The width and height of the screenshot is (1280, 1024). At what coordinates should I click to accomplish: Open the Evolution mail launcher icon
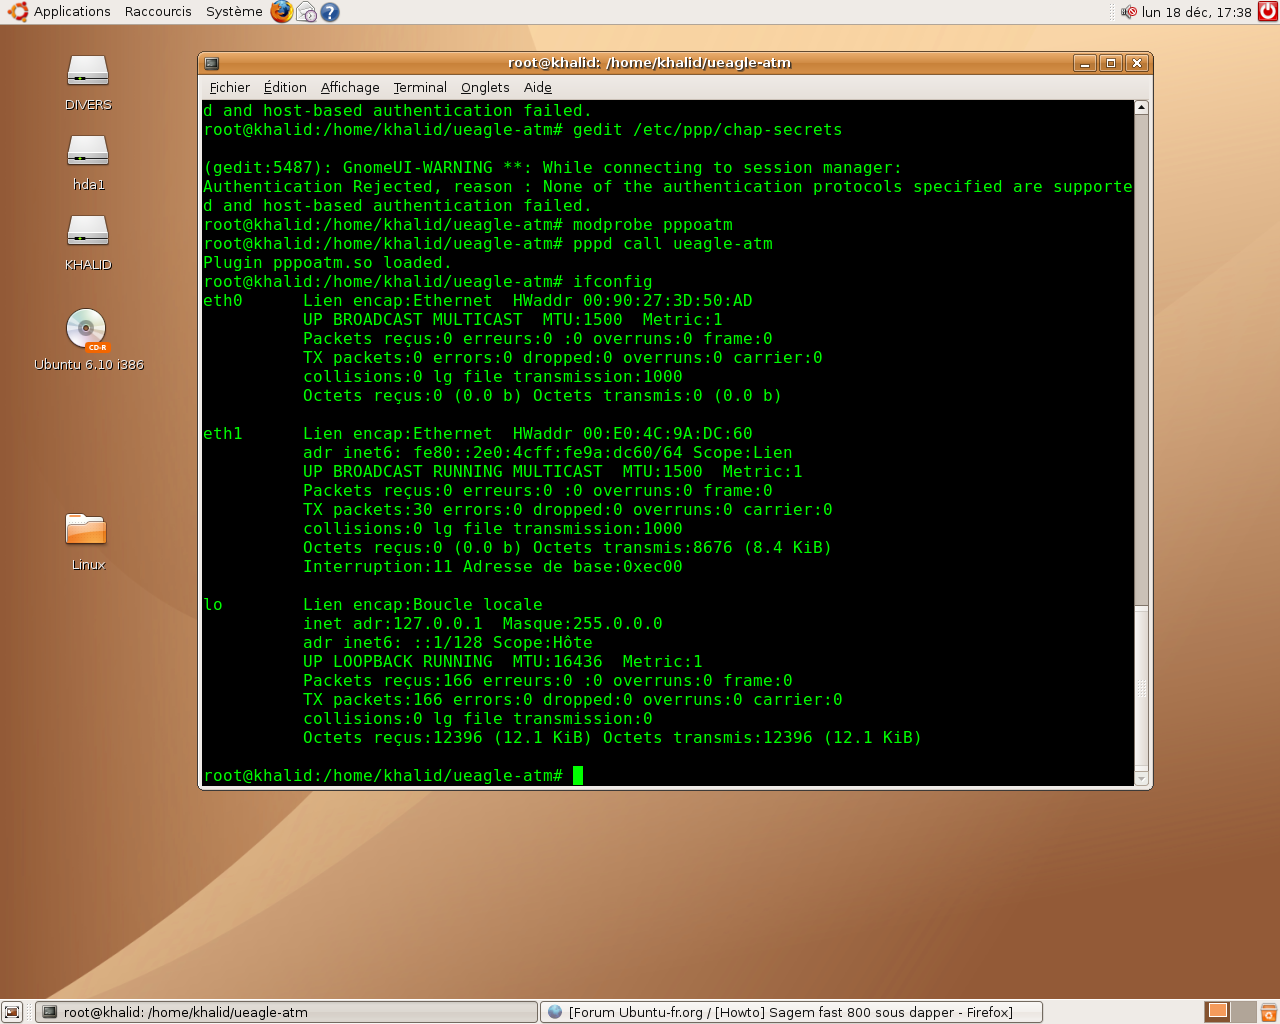[x=306, y=12]
